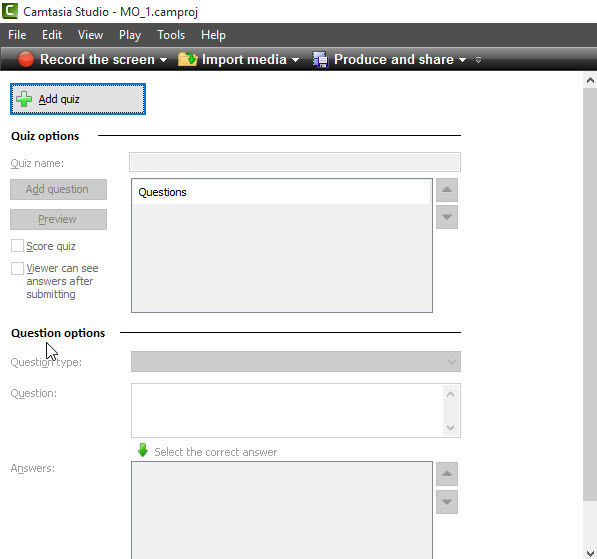Click in the Quiz name field

pyautogui.click(x=295, y=162)
